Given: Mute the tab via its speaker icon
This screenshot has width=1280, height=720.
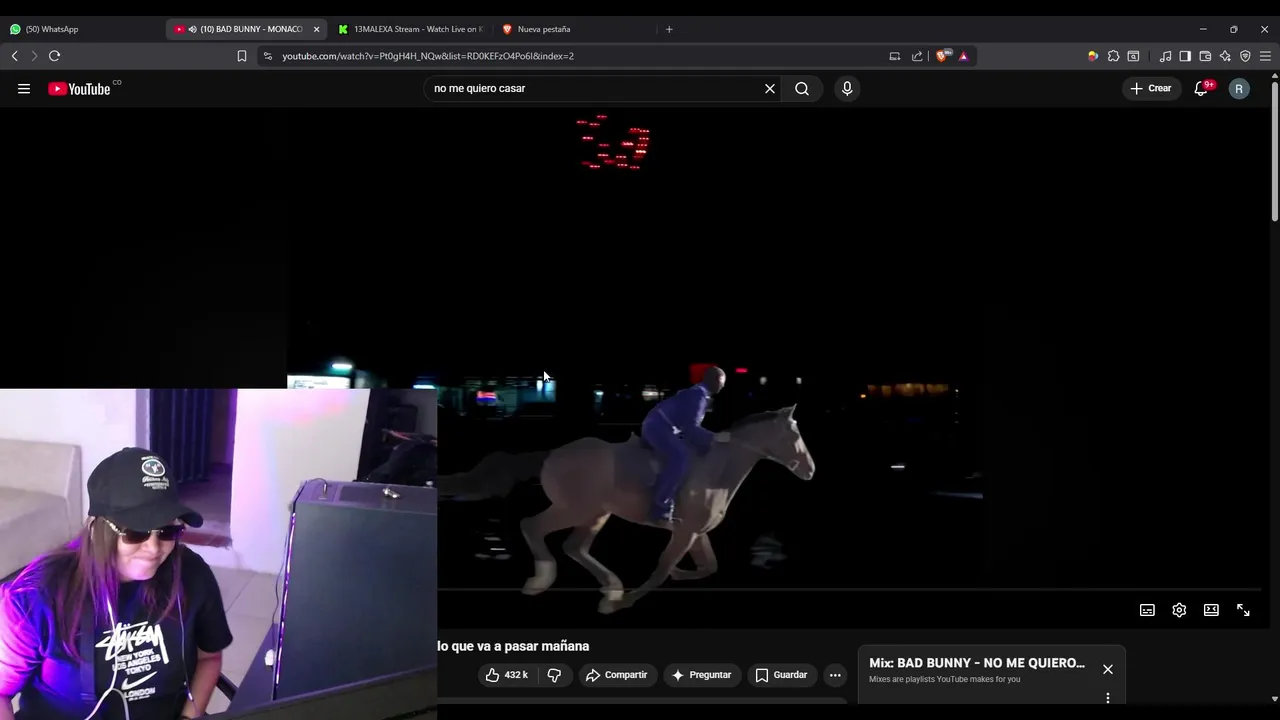Looking at the screenshot, I should (x=192, y=29).
